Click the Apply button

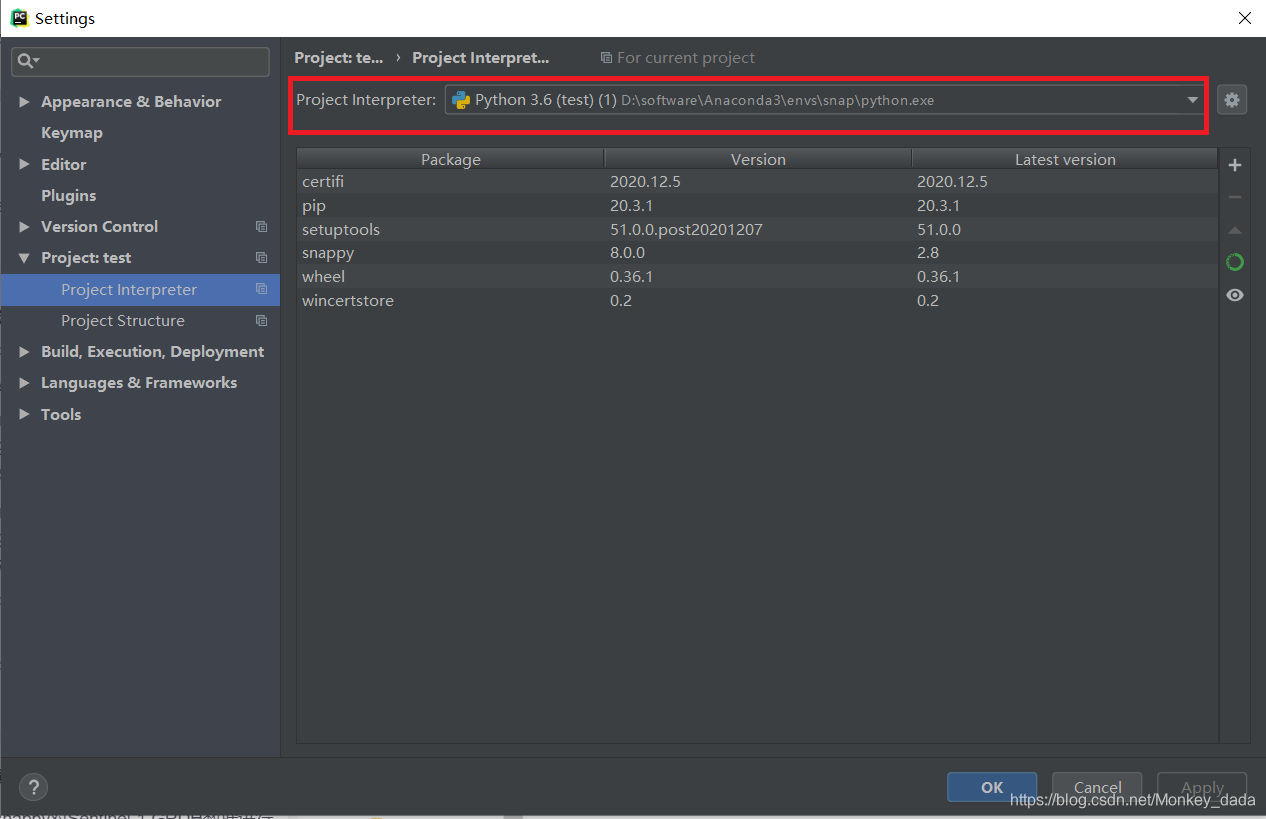pyautogui.click(x=1202, y=787)
